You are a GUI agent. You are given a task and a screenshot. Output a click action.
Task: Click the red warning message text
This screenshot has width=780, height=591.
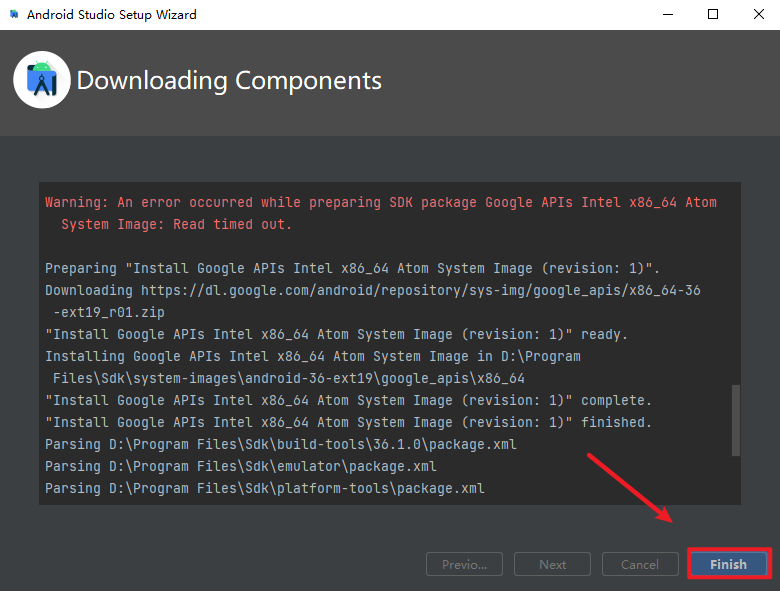[x=380, y=203]
